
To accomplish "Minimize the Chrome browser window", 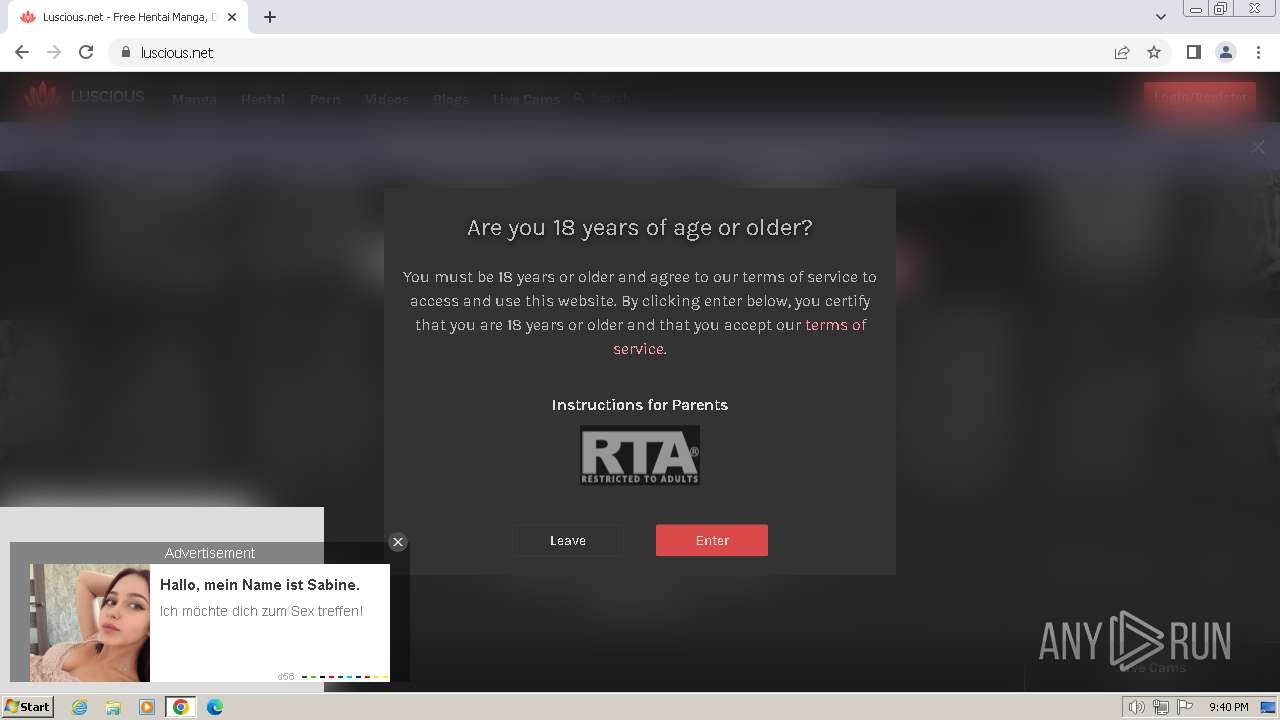I will pyautogui.click(x=1195, y=9).
